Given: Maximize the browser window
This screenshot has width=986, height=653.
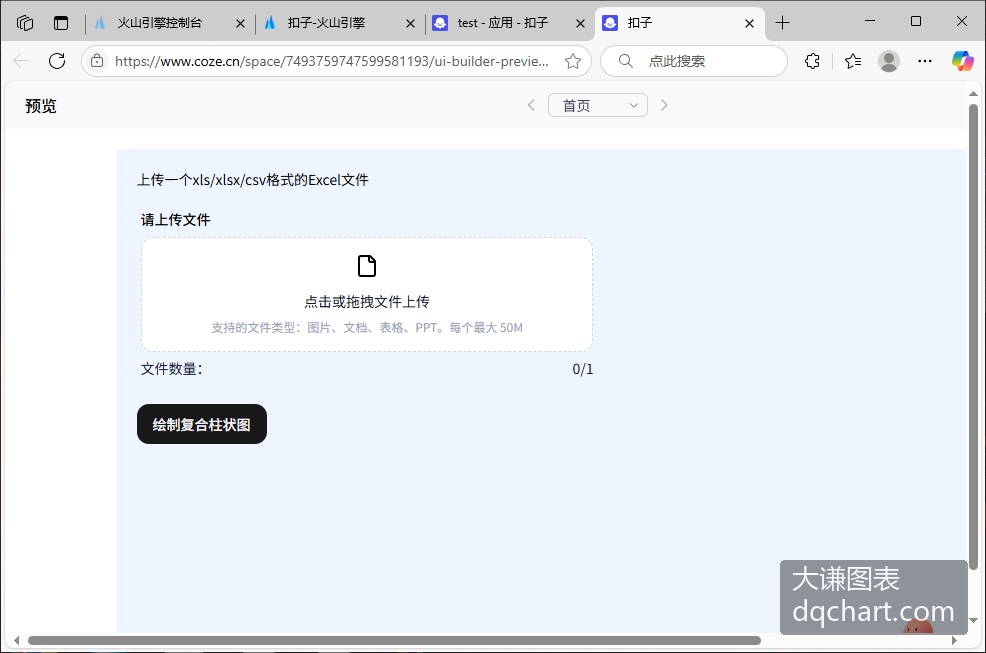Looking at the screenshot, I should 916,21.
